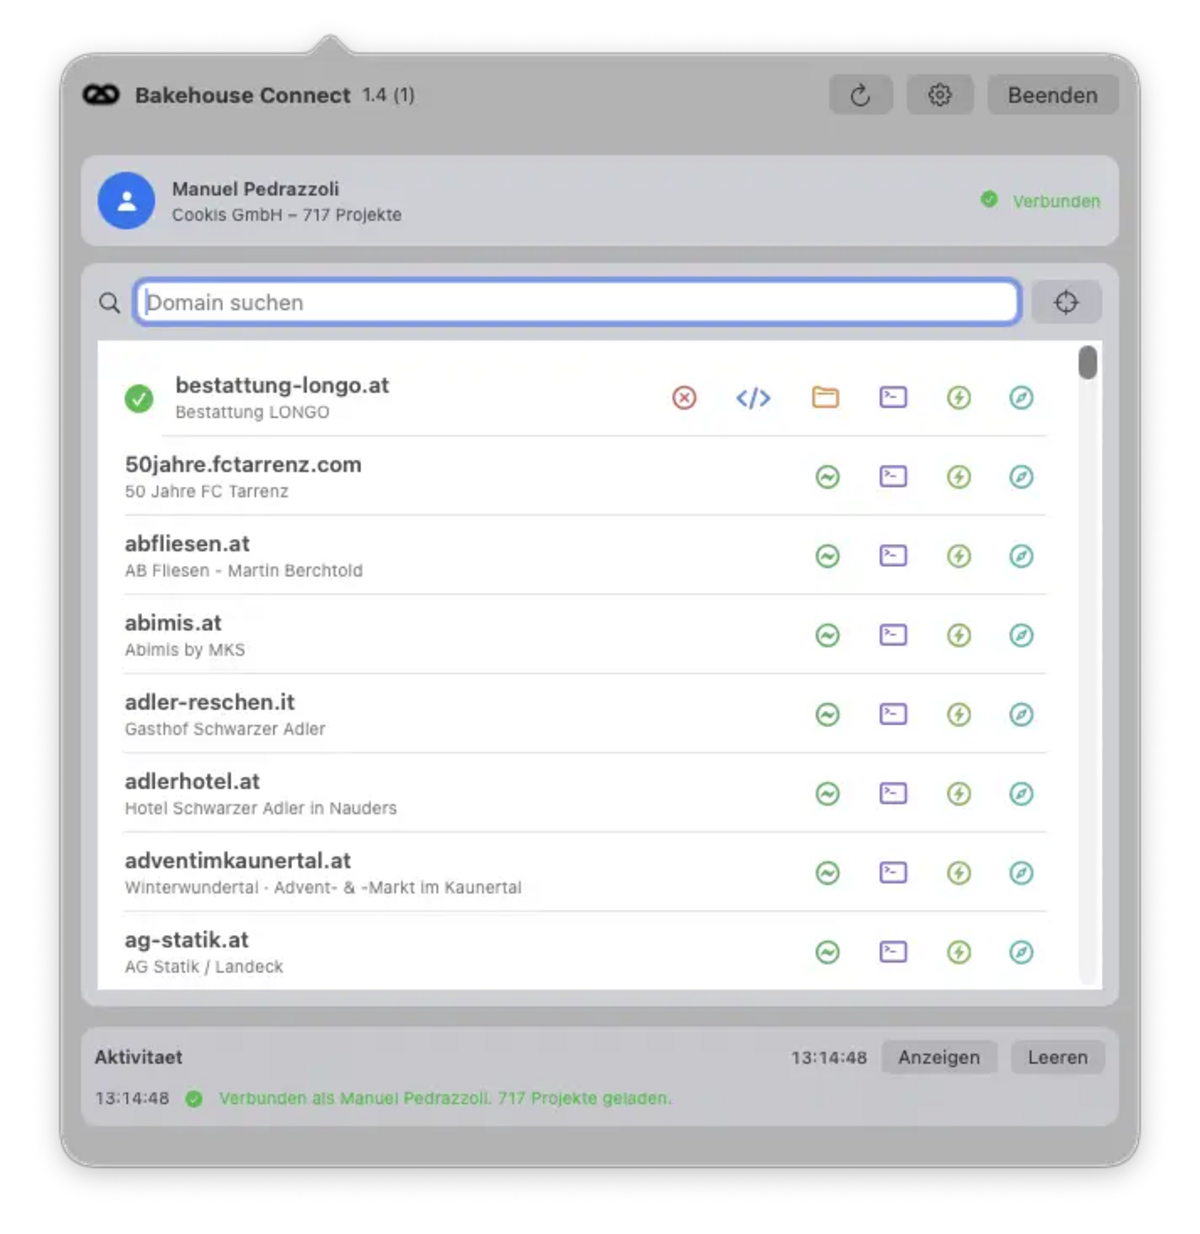The height and width of the screenshot is (1234, 1200).
Task: Select the abimis.at domain name
Action: 173,622
